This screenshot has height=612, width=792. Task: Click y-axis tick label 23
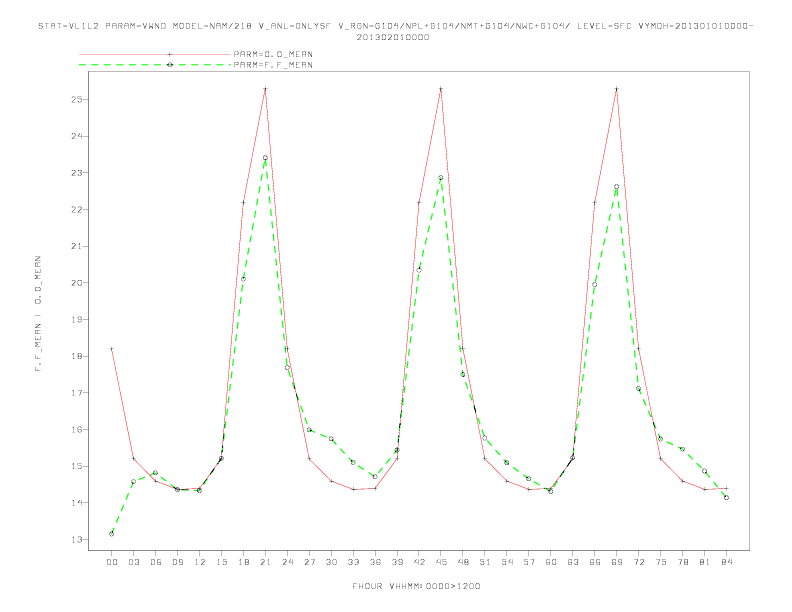click(x=77, y=173)
